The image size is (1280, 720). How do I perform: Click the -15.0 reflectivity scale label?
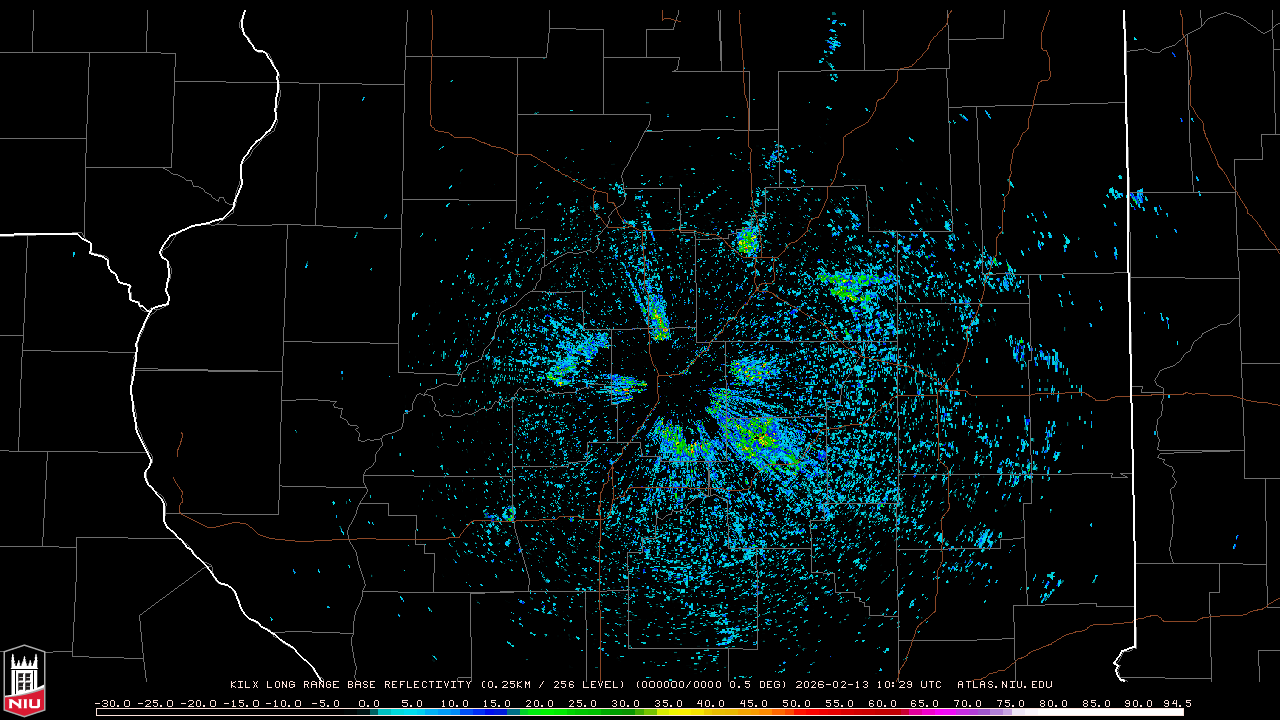[x=240, y=704]
